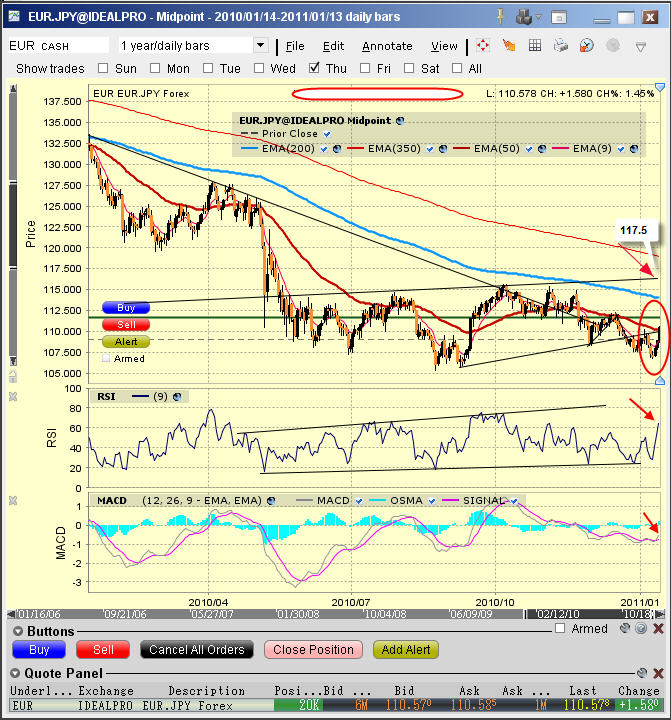Uncheck the Thu show-trades checkbox

pos(314,68)
